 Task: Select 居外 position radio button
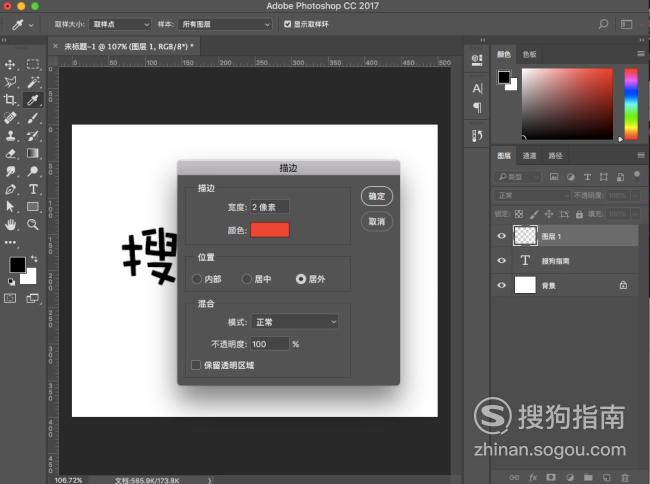point(301,279)
